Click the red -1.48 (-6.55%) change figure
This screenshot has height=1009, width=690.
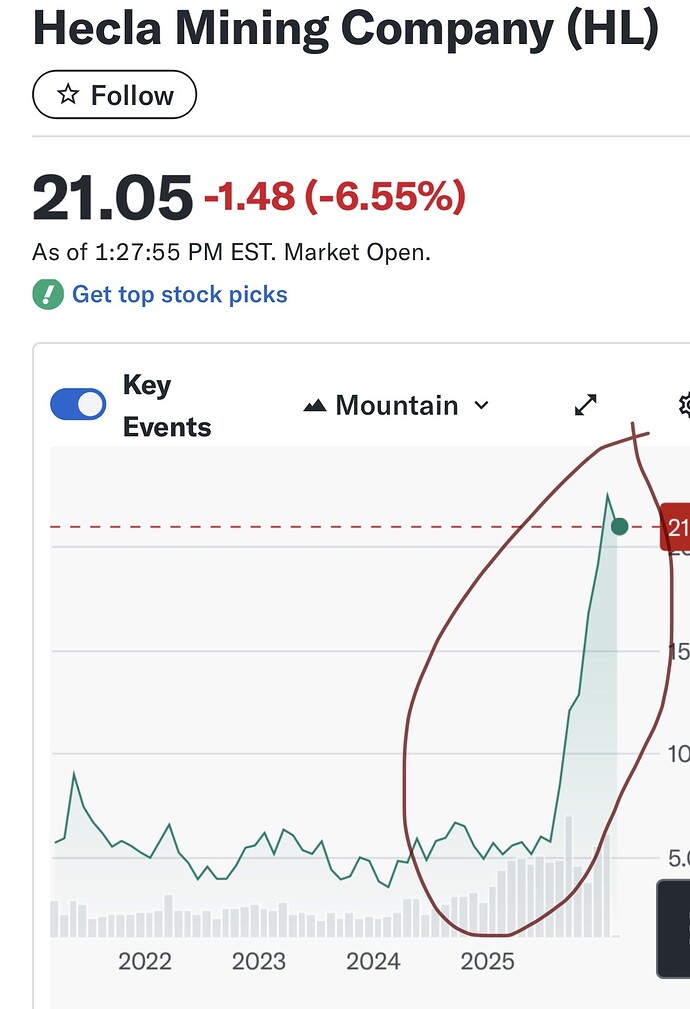(x=335, y=198)
